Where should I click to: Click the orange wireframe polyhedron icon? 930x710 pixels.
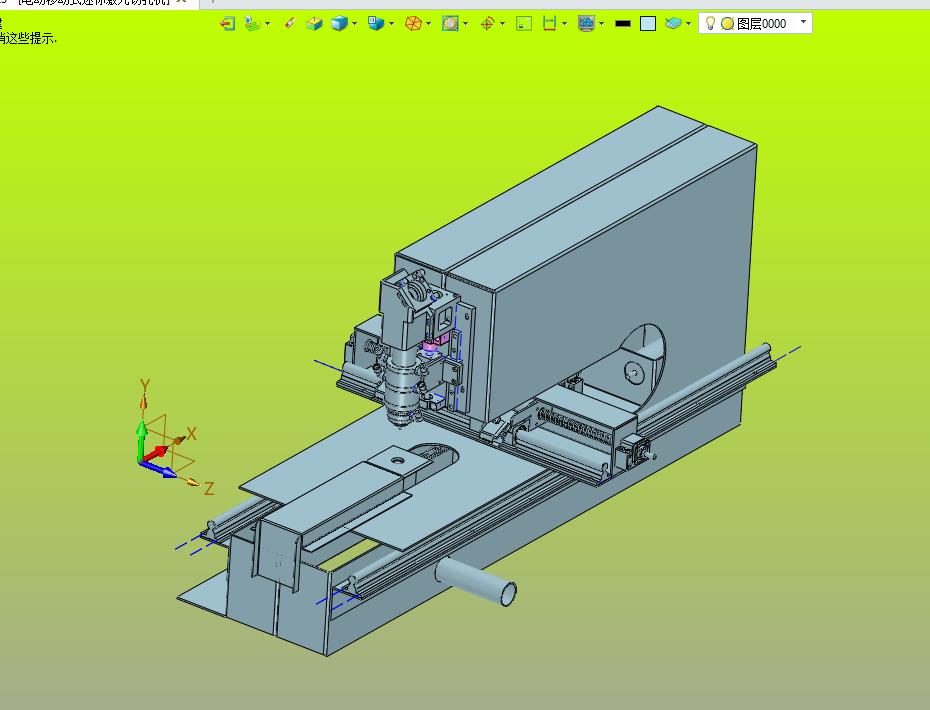413,24
